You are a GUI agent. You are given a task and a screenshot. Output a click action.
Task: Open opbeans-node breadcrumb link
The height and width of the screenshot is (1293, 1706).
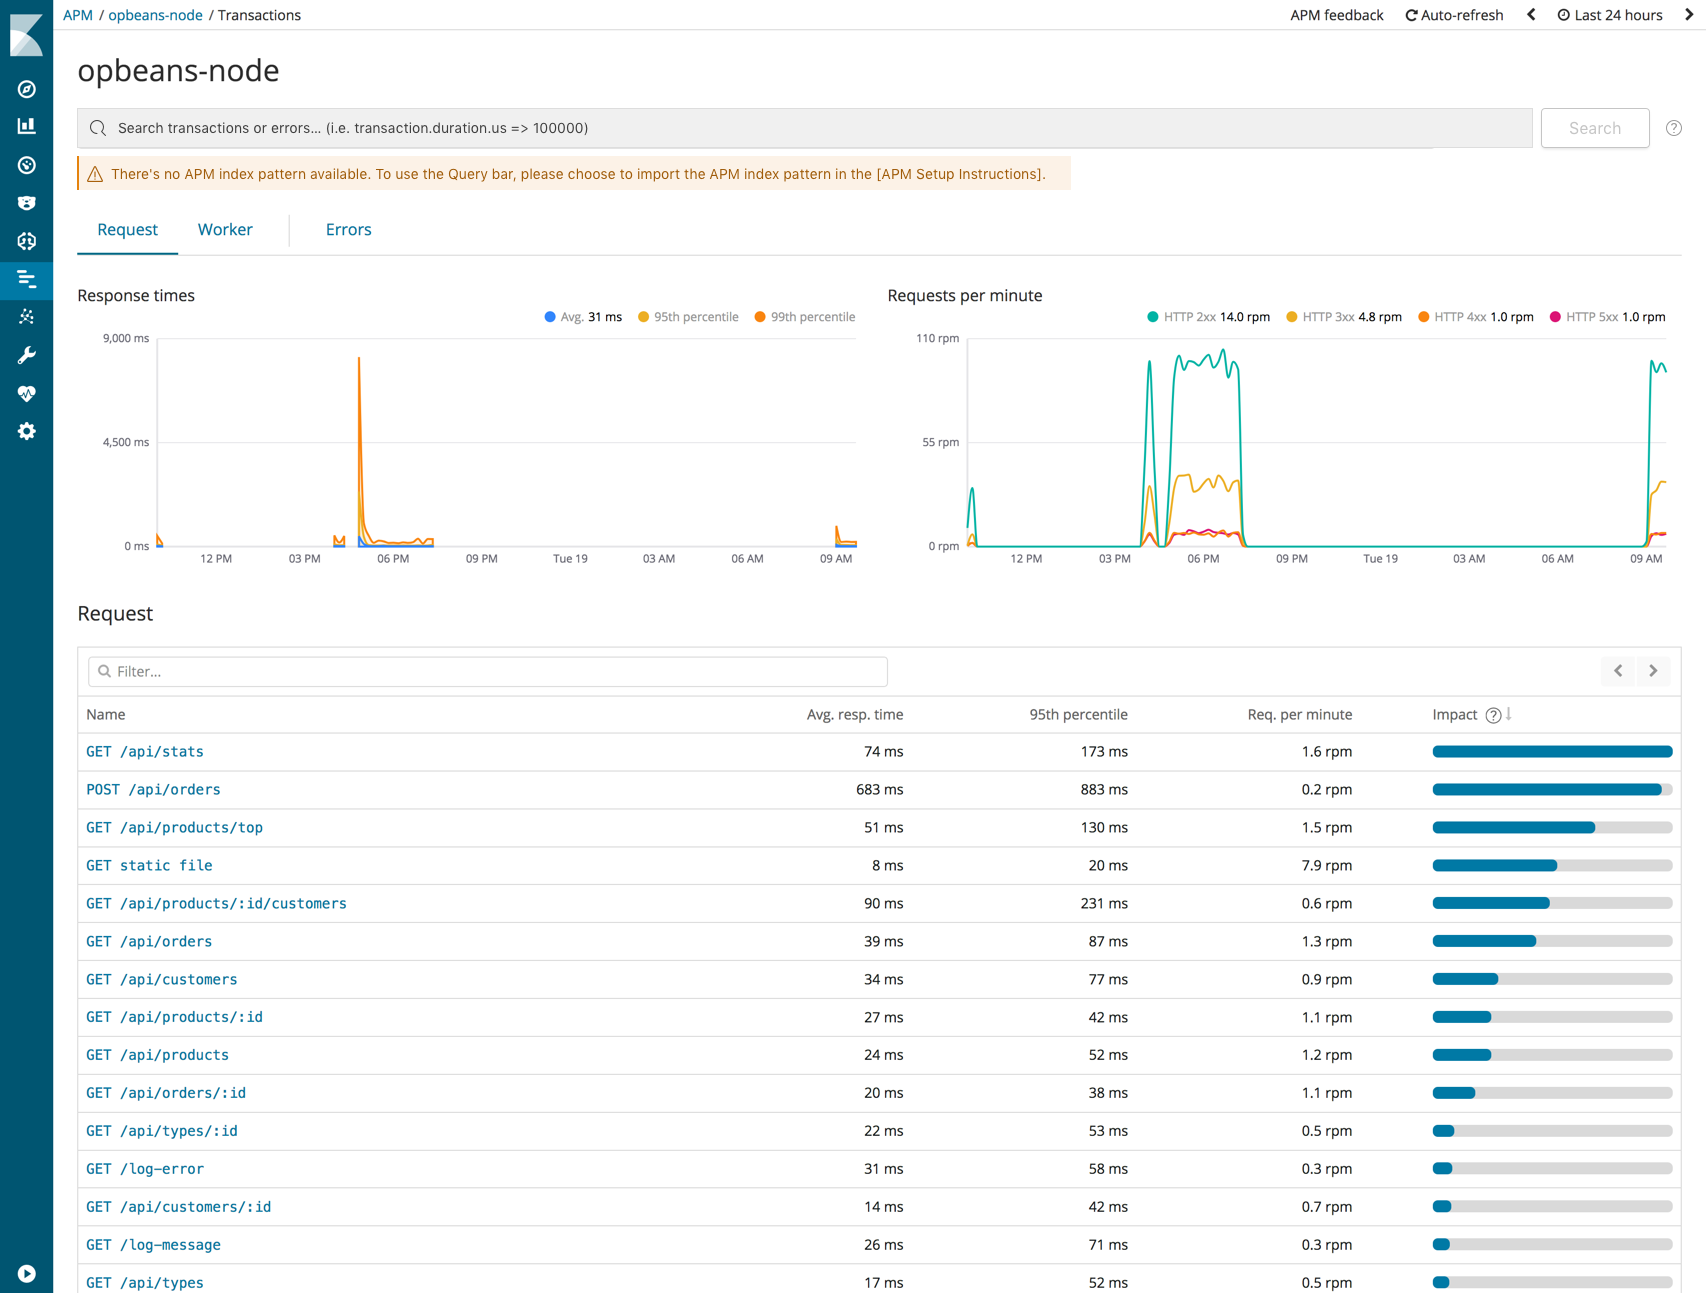(155, 15)
